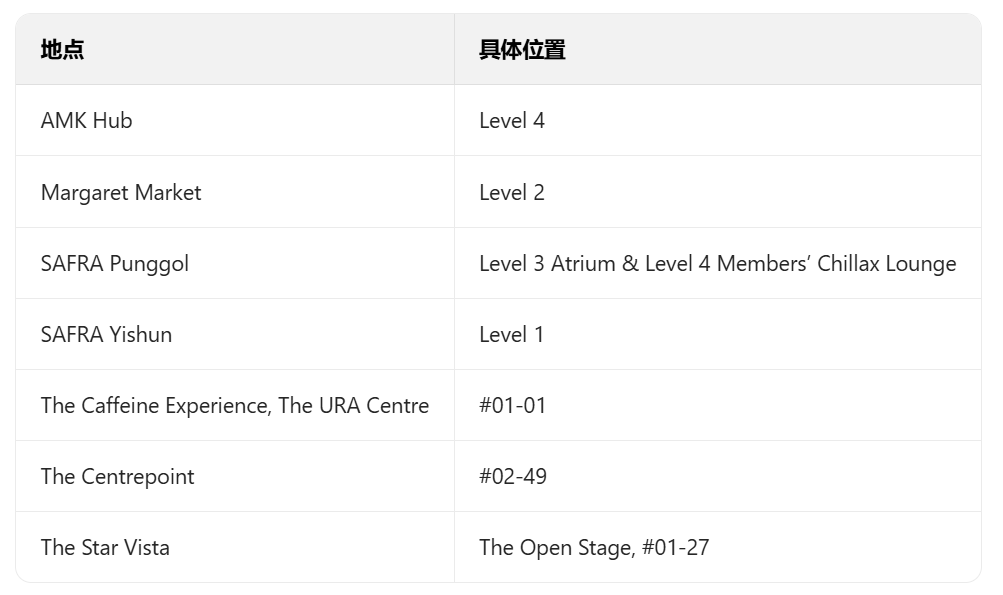Click the Level 2 cell
Screen dimensions: 1003x595
click(512, 193)
